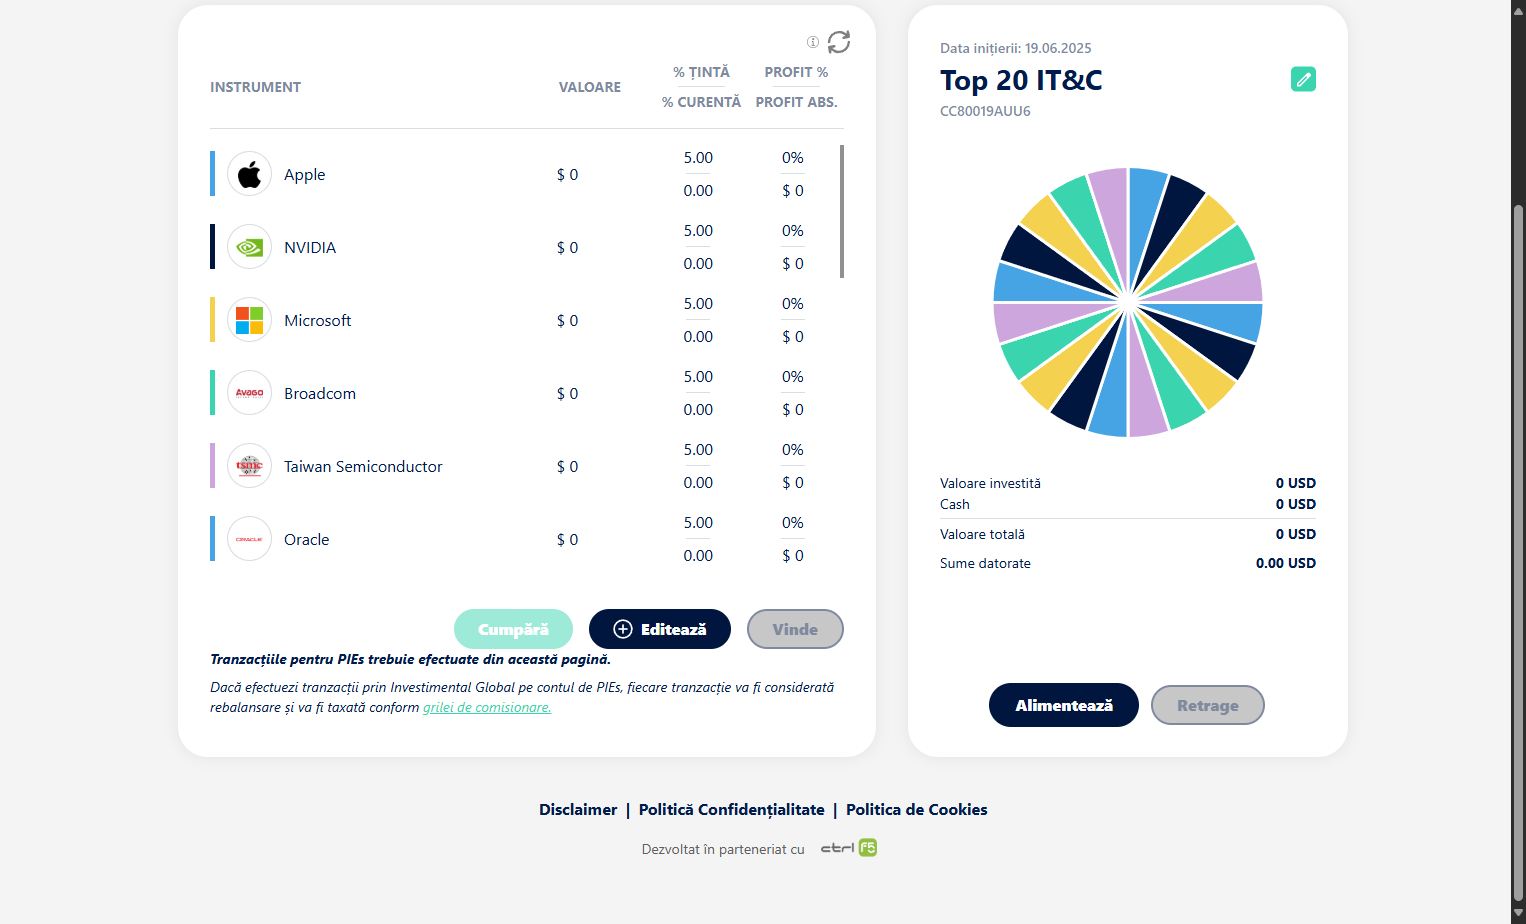Click the Vinde button
This screenshot has height=924, width=1526.
(795, 629)
